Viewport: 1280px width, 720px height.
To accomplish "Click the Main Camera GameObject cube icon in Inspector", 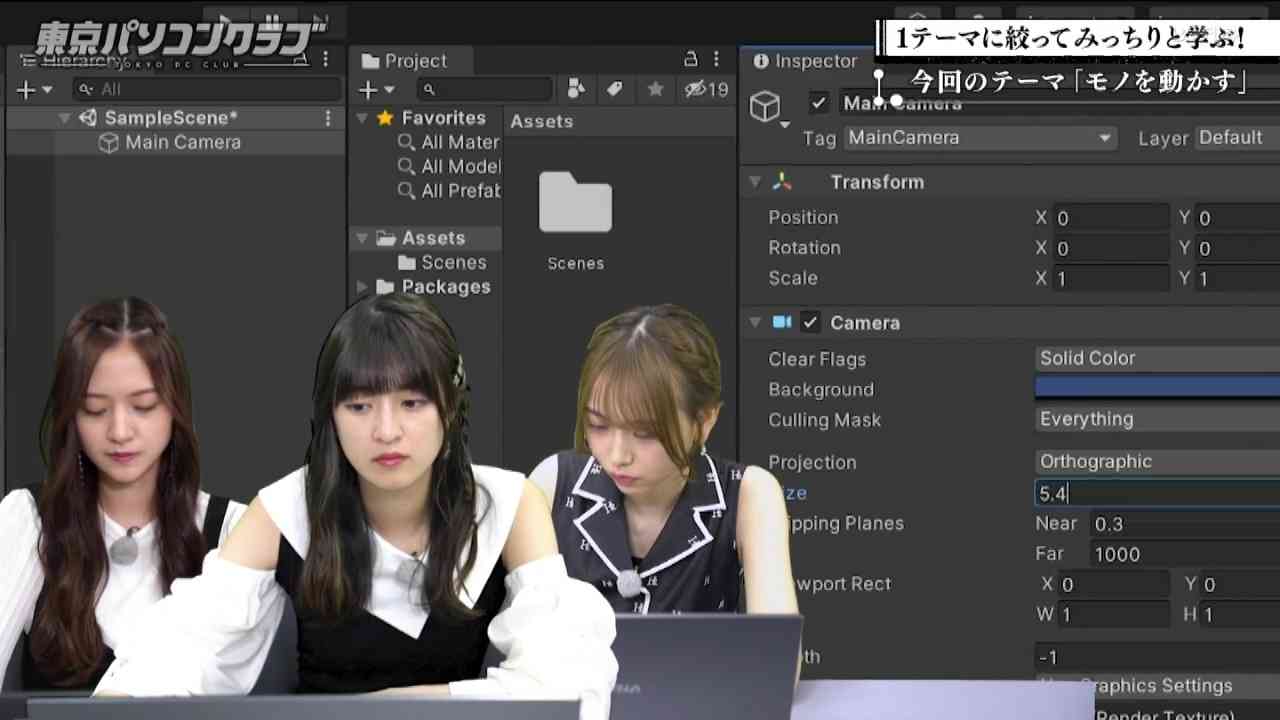I will point(765,107).
